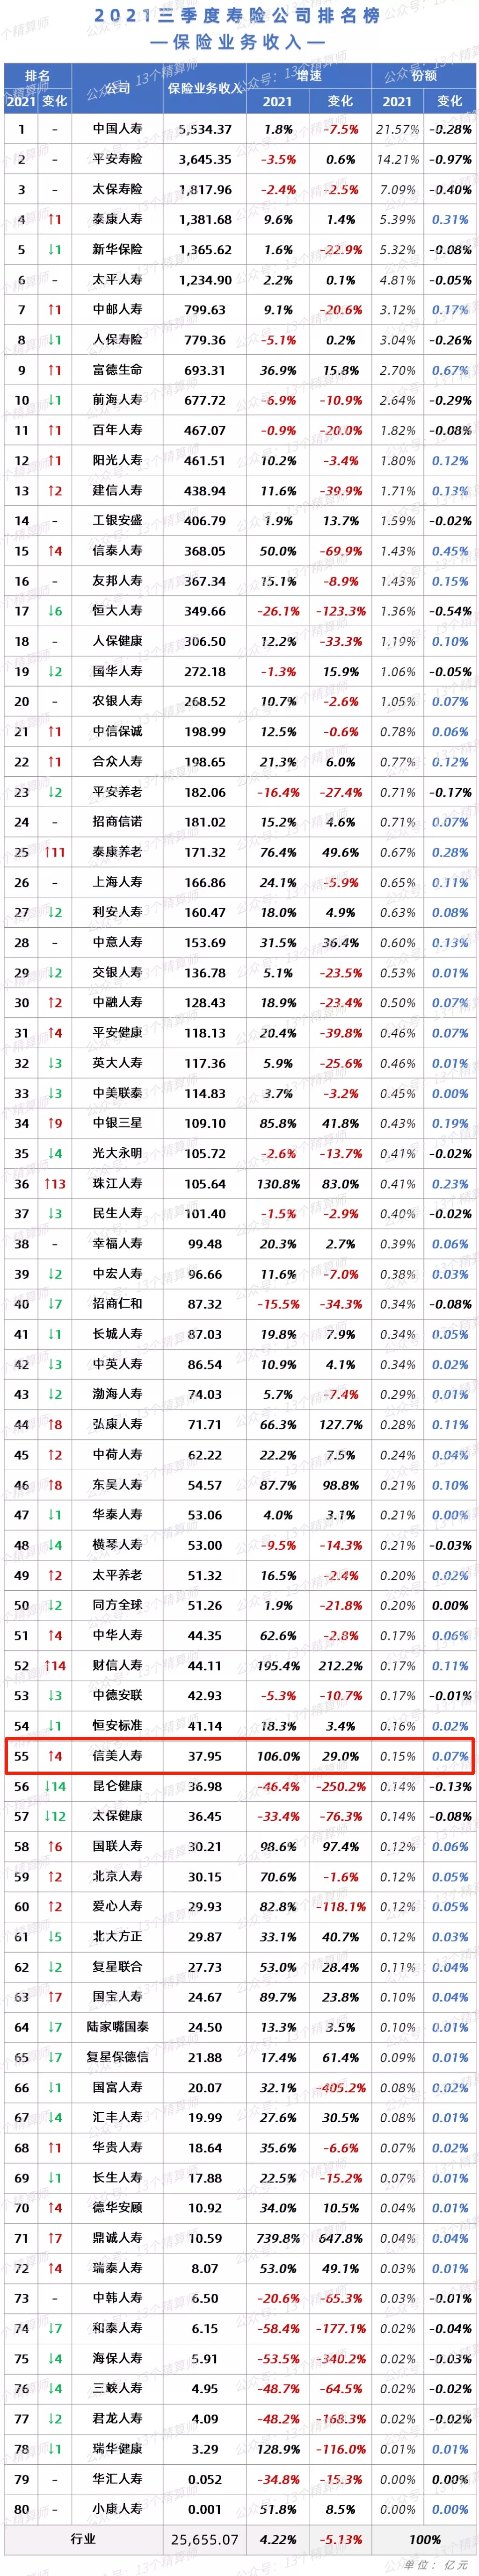Image resolution: width=479 pixels, height=2576 pixels.
Task: Click growth change value -405.2%
Action: (x=340, y=2087)
